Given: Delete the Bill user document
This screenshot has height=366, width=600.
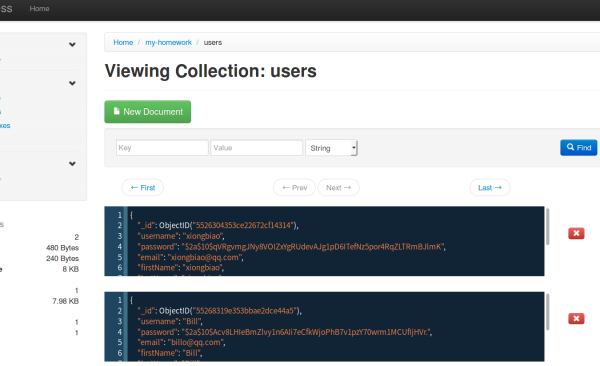Looking at the screenshot, I should pyautogui.click(x=576, y=319).
